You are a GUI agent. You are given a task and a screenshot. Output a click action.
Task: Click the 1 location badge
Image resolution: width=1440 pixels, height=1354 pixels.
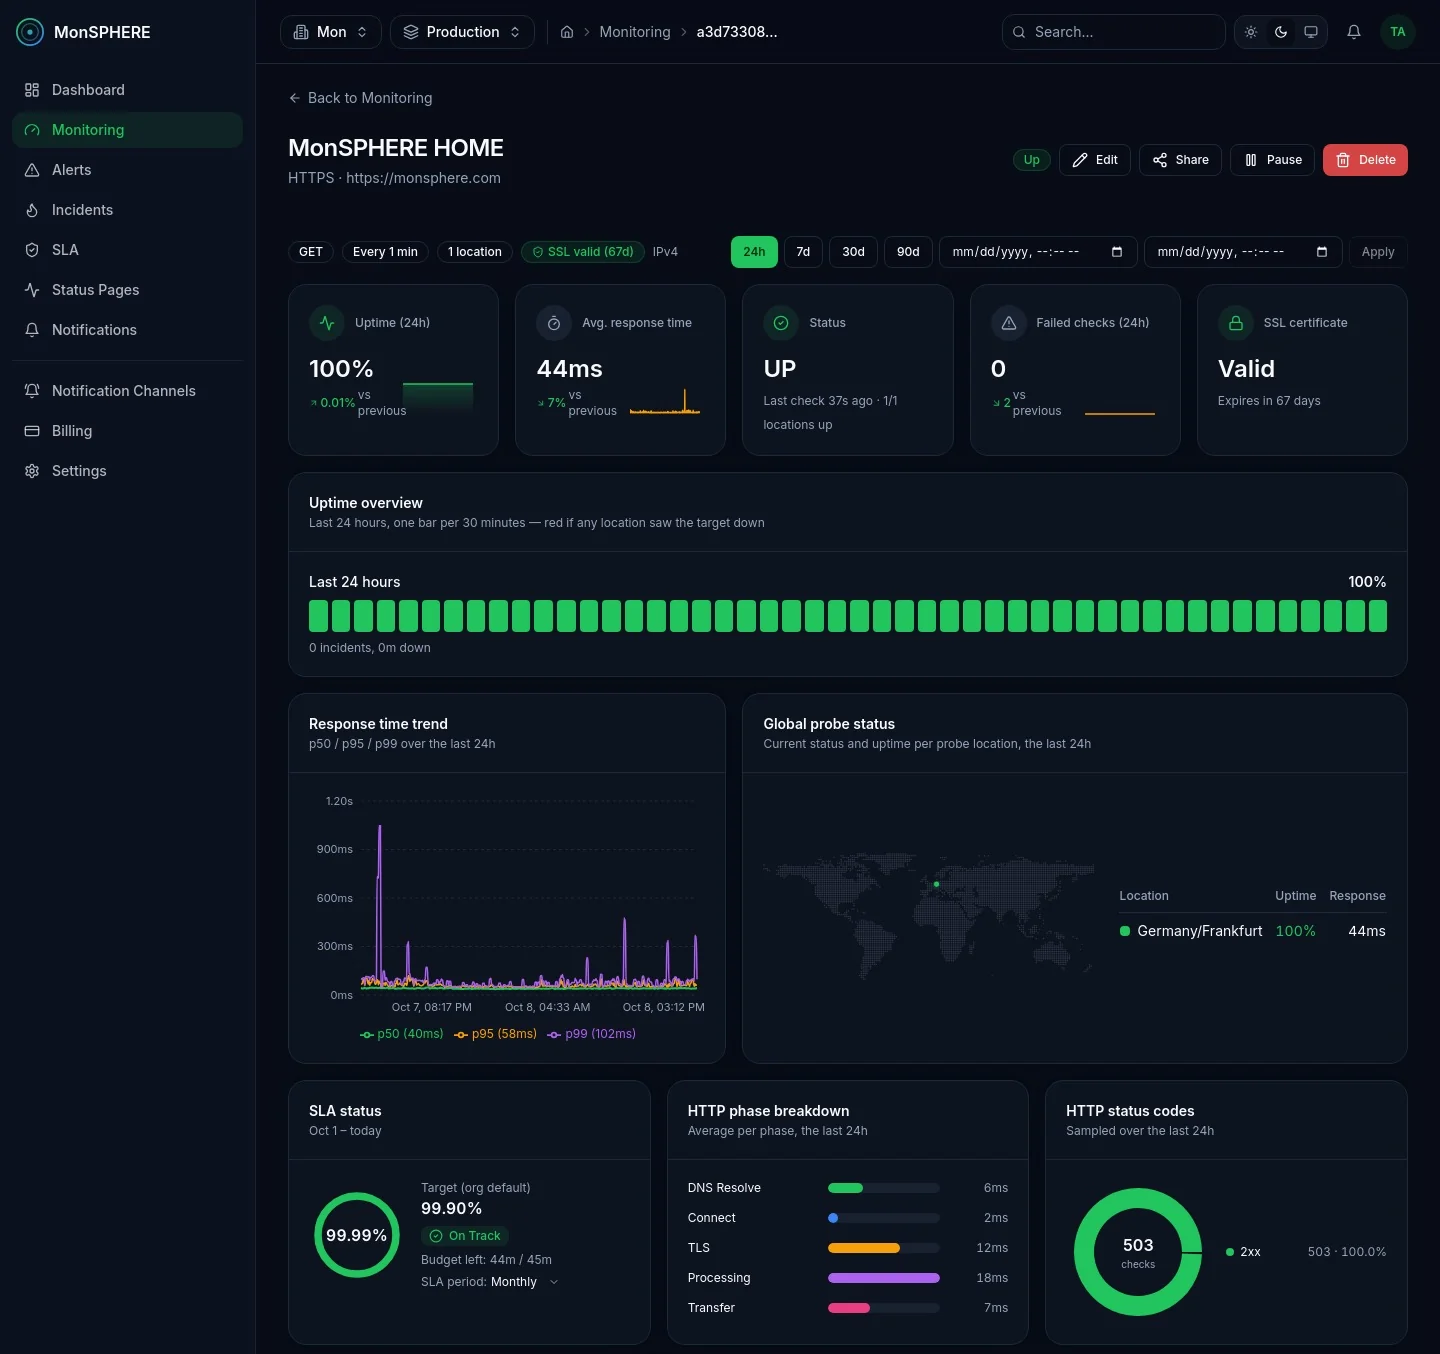click(475, 252)
